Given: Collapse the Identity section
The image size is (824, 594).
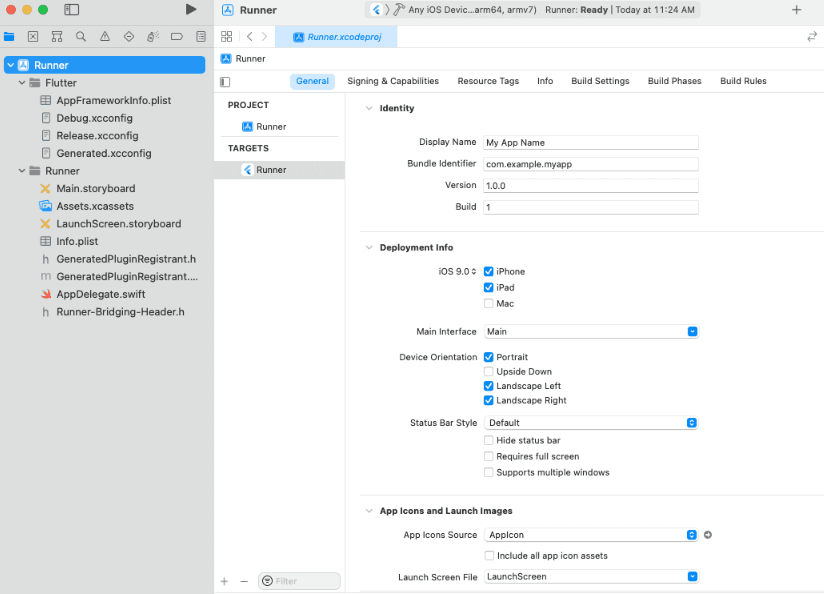Looking at the screenshot, I should coord(369,108).
